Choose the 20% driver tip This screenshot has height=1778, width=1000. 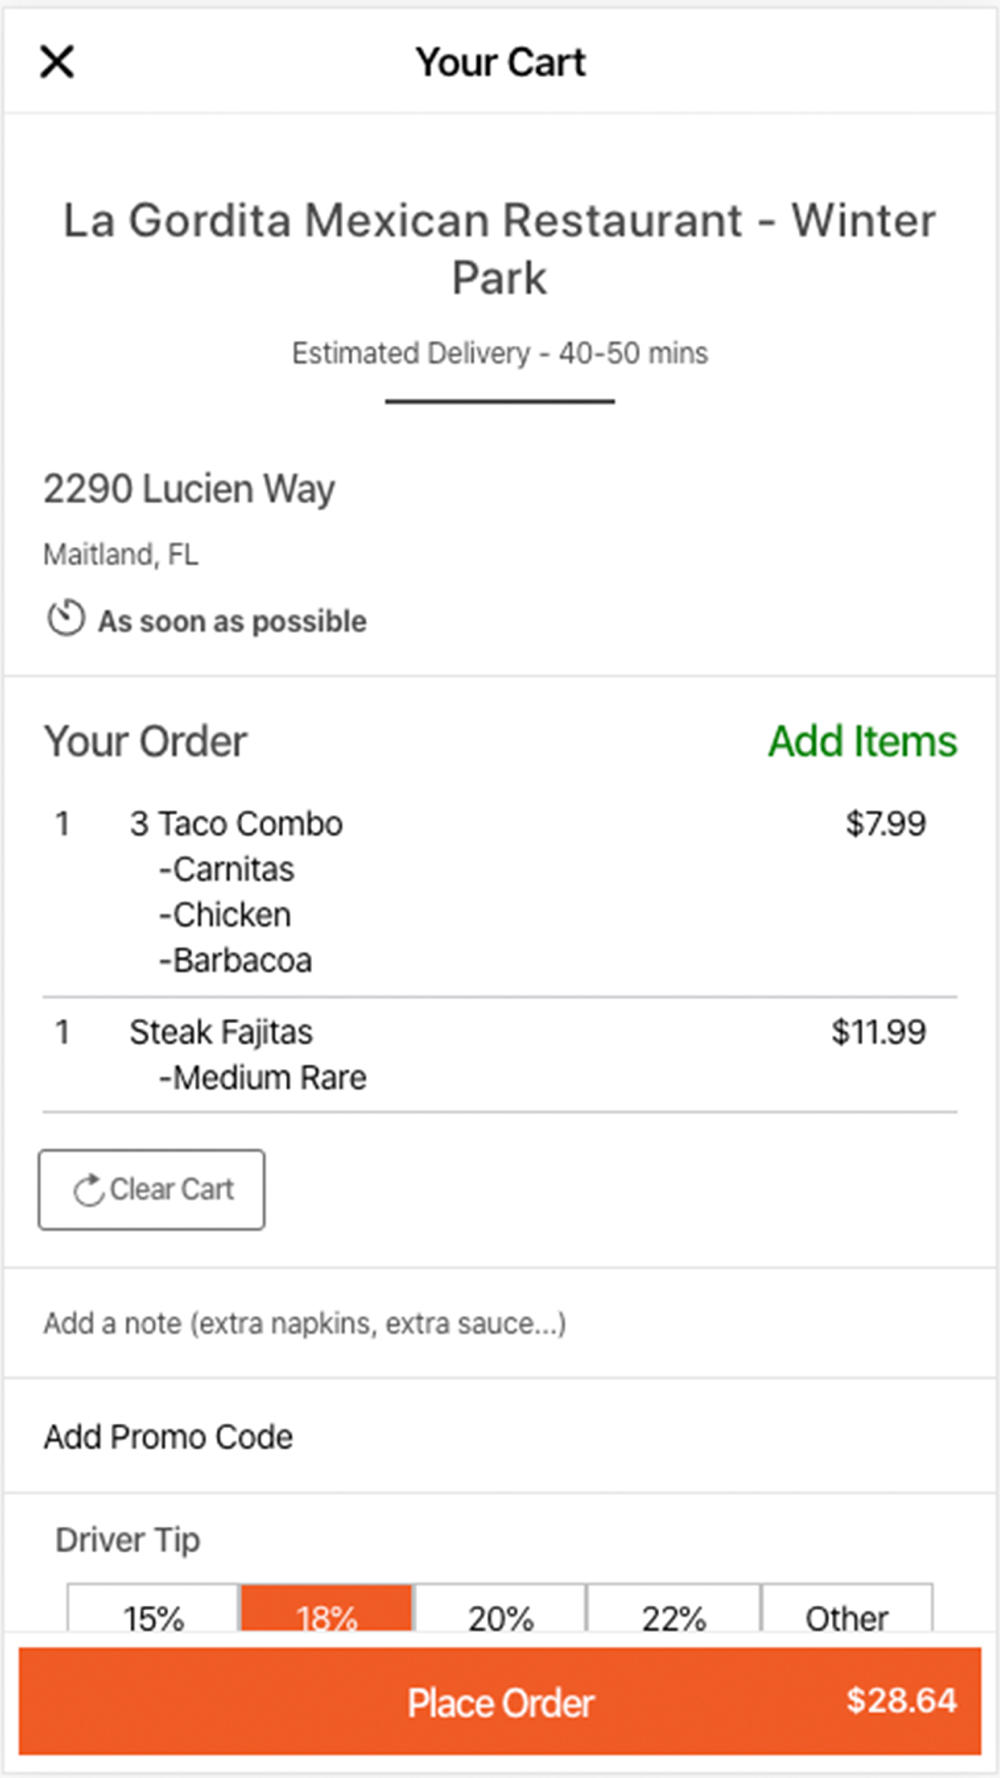coord(500,1610)
